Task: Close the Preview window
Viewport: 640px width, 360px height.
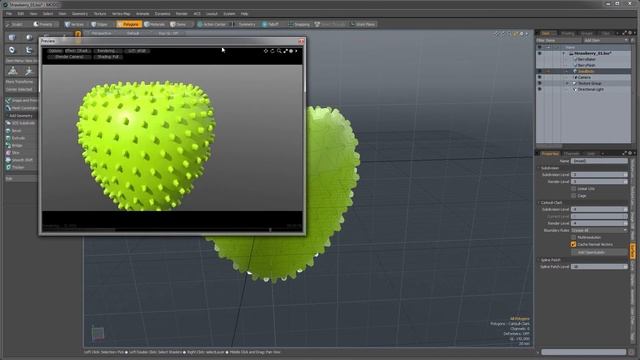Action: [301, 41]
